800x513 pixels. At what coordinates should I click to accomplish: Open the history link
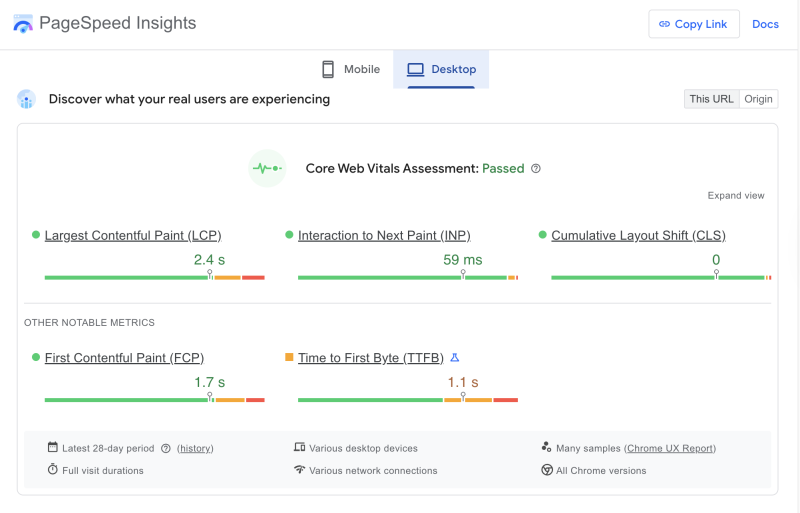coord(195,449)
